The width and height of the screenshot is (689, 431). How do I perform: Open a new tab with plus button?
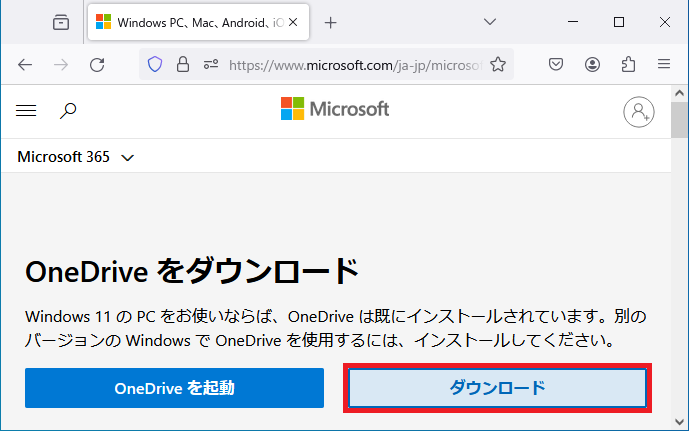tap(330, 22)
